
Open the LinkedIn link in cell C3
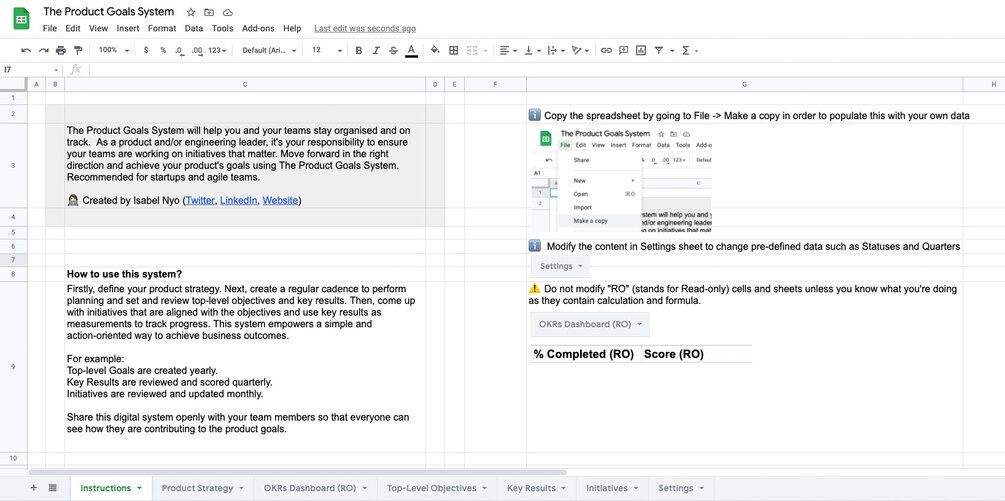[x=238, y=201]
